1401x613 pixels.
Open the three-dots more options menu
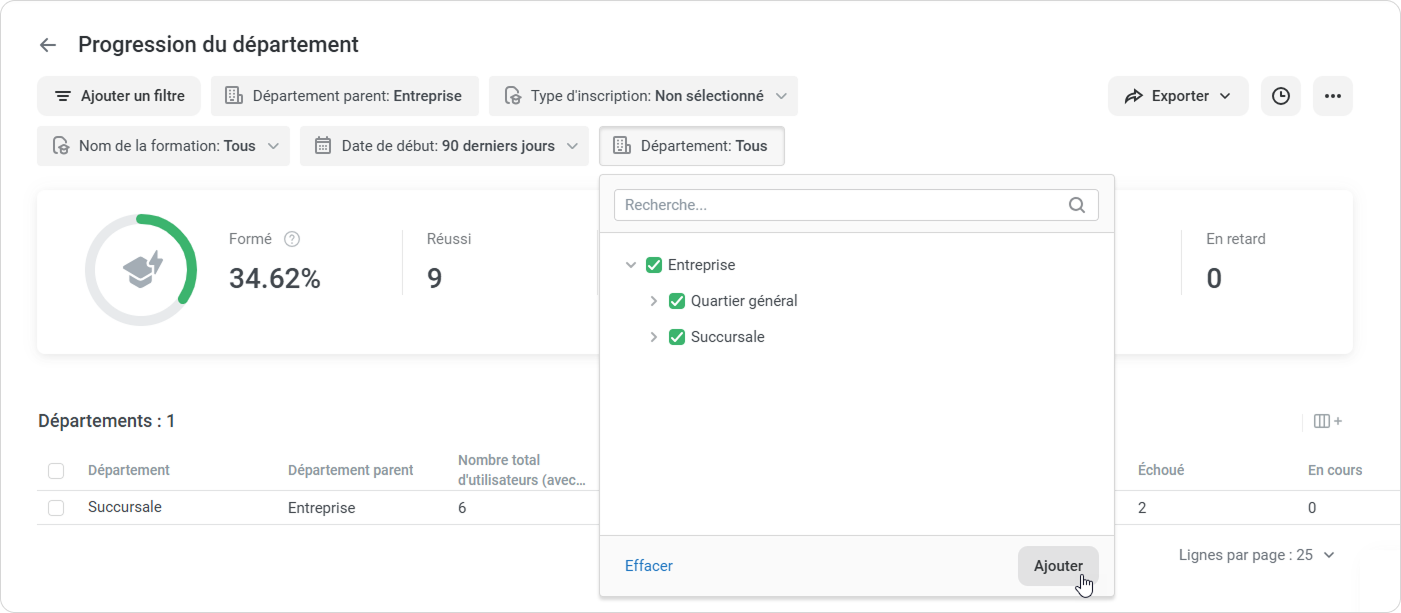1332,96
